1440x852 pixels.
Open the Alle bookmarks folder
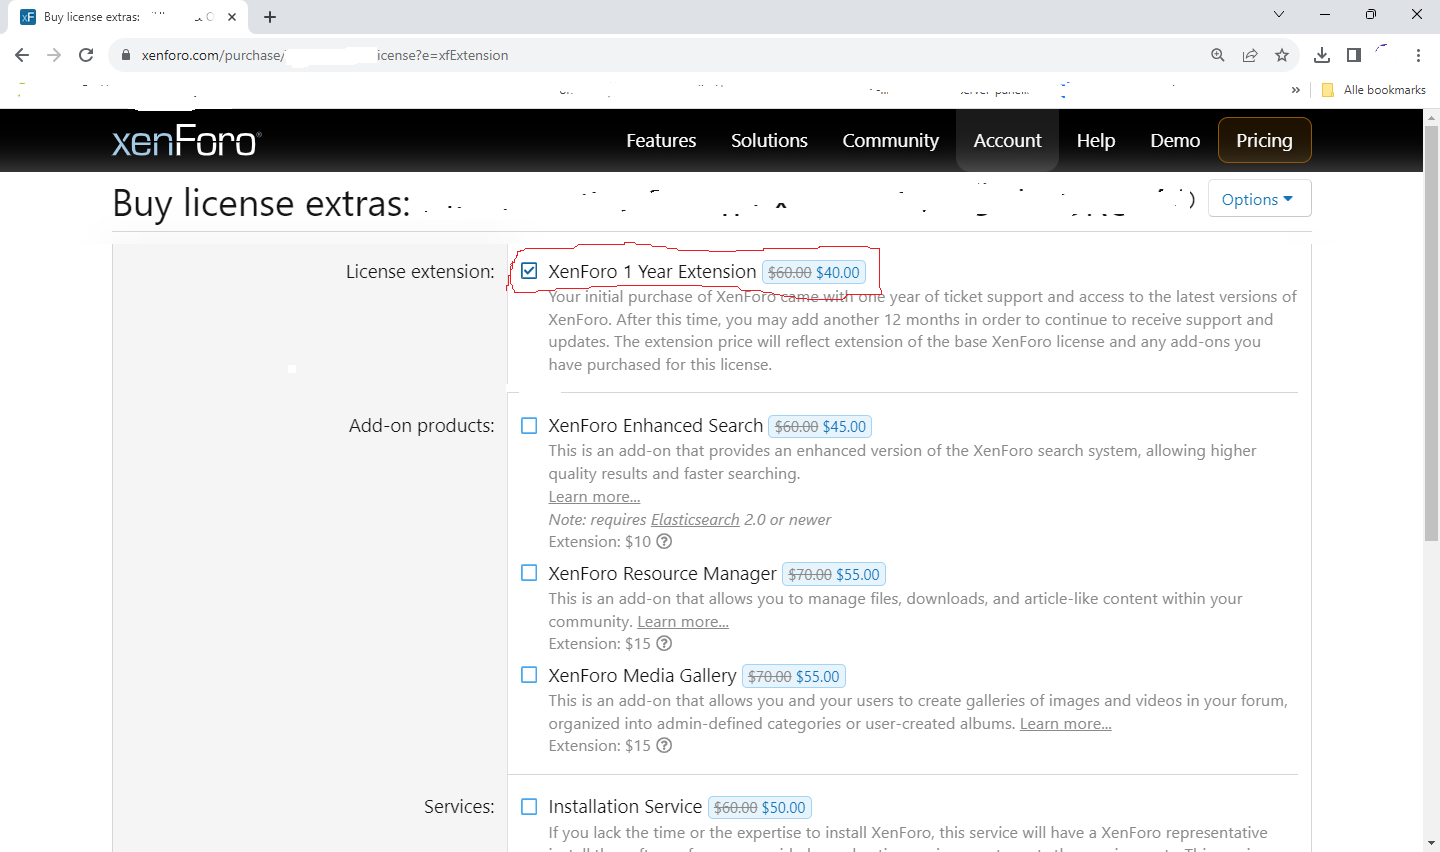1374,90
